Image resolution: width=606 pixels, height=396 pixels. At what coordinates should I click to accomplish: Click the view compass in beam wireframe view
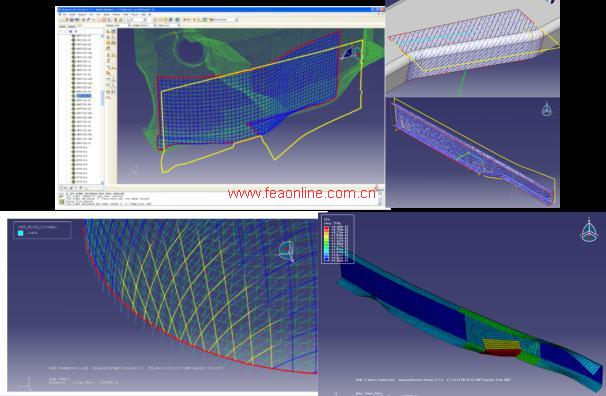tap(546, 109)
